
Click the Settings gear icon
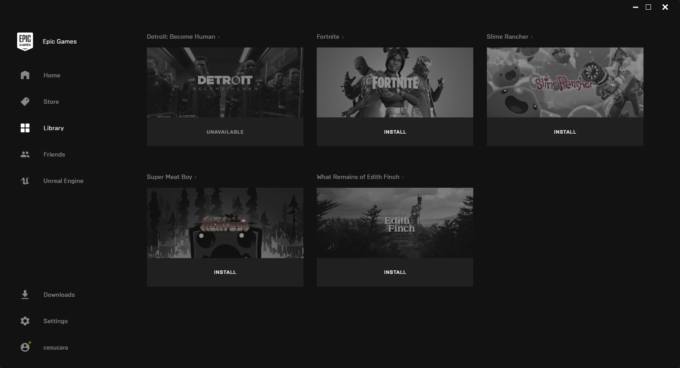click(x=25, y=321)
